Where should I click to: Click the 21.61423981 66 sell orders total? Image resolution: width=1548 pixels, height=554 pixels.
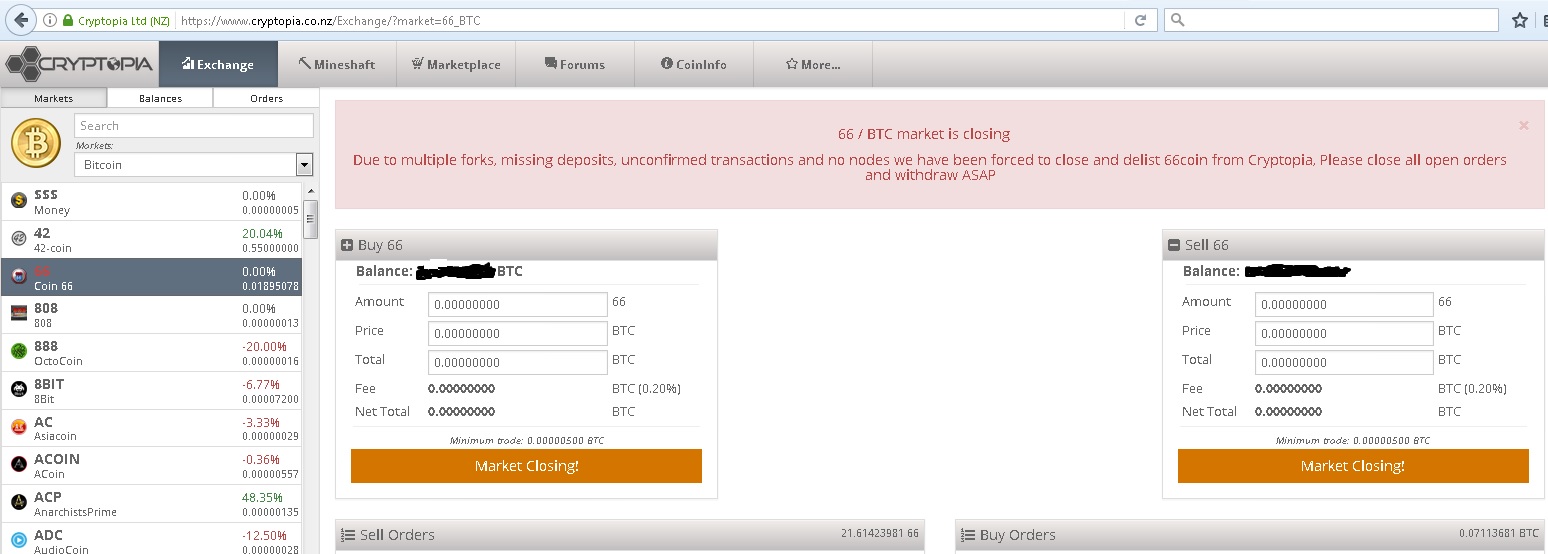click(x=880, y=534)
